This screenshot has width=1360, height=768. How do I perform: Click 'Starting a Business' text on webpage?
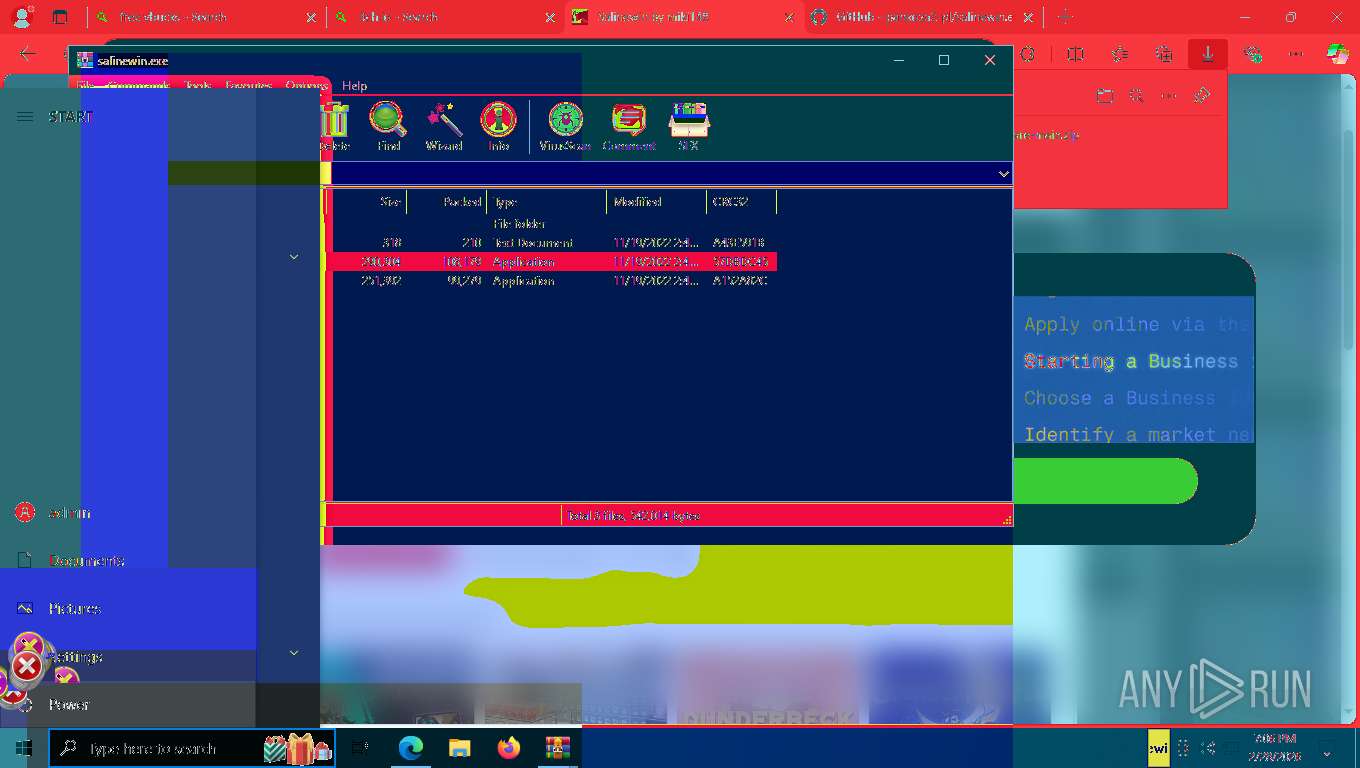tap(1131, 361)
